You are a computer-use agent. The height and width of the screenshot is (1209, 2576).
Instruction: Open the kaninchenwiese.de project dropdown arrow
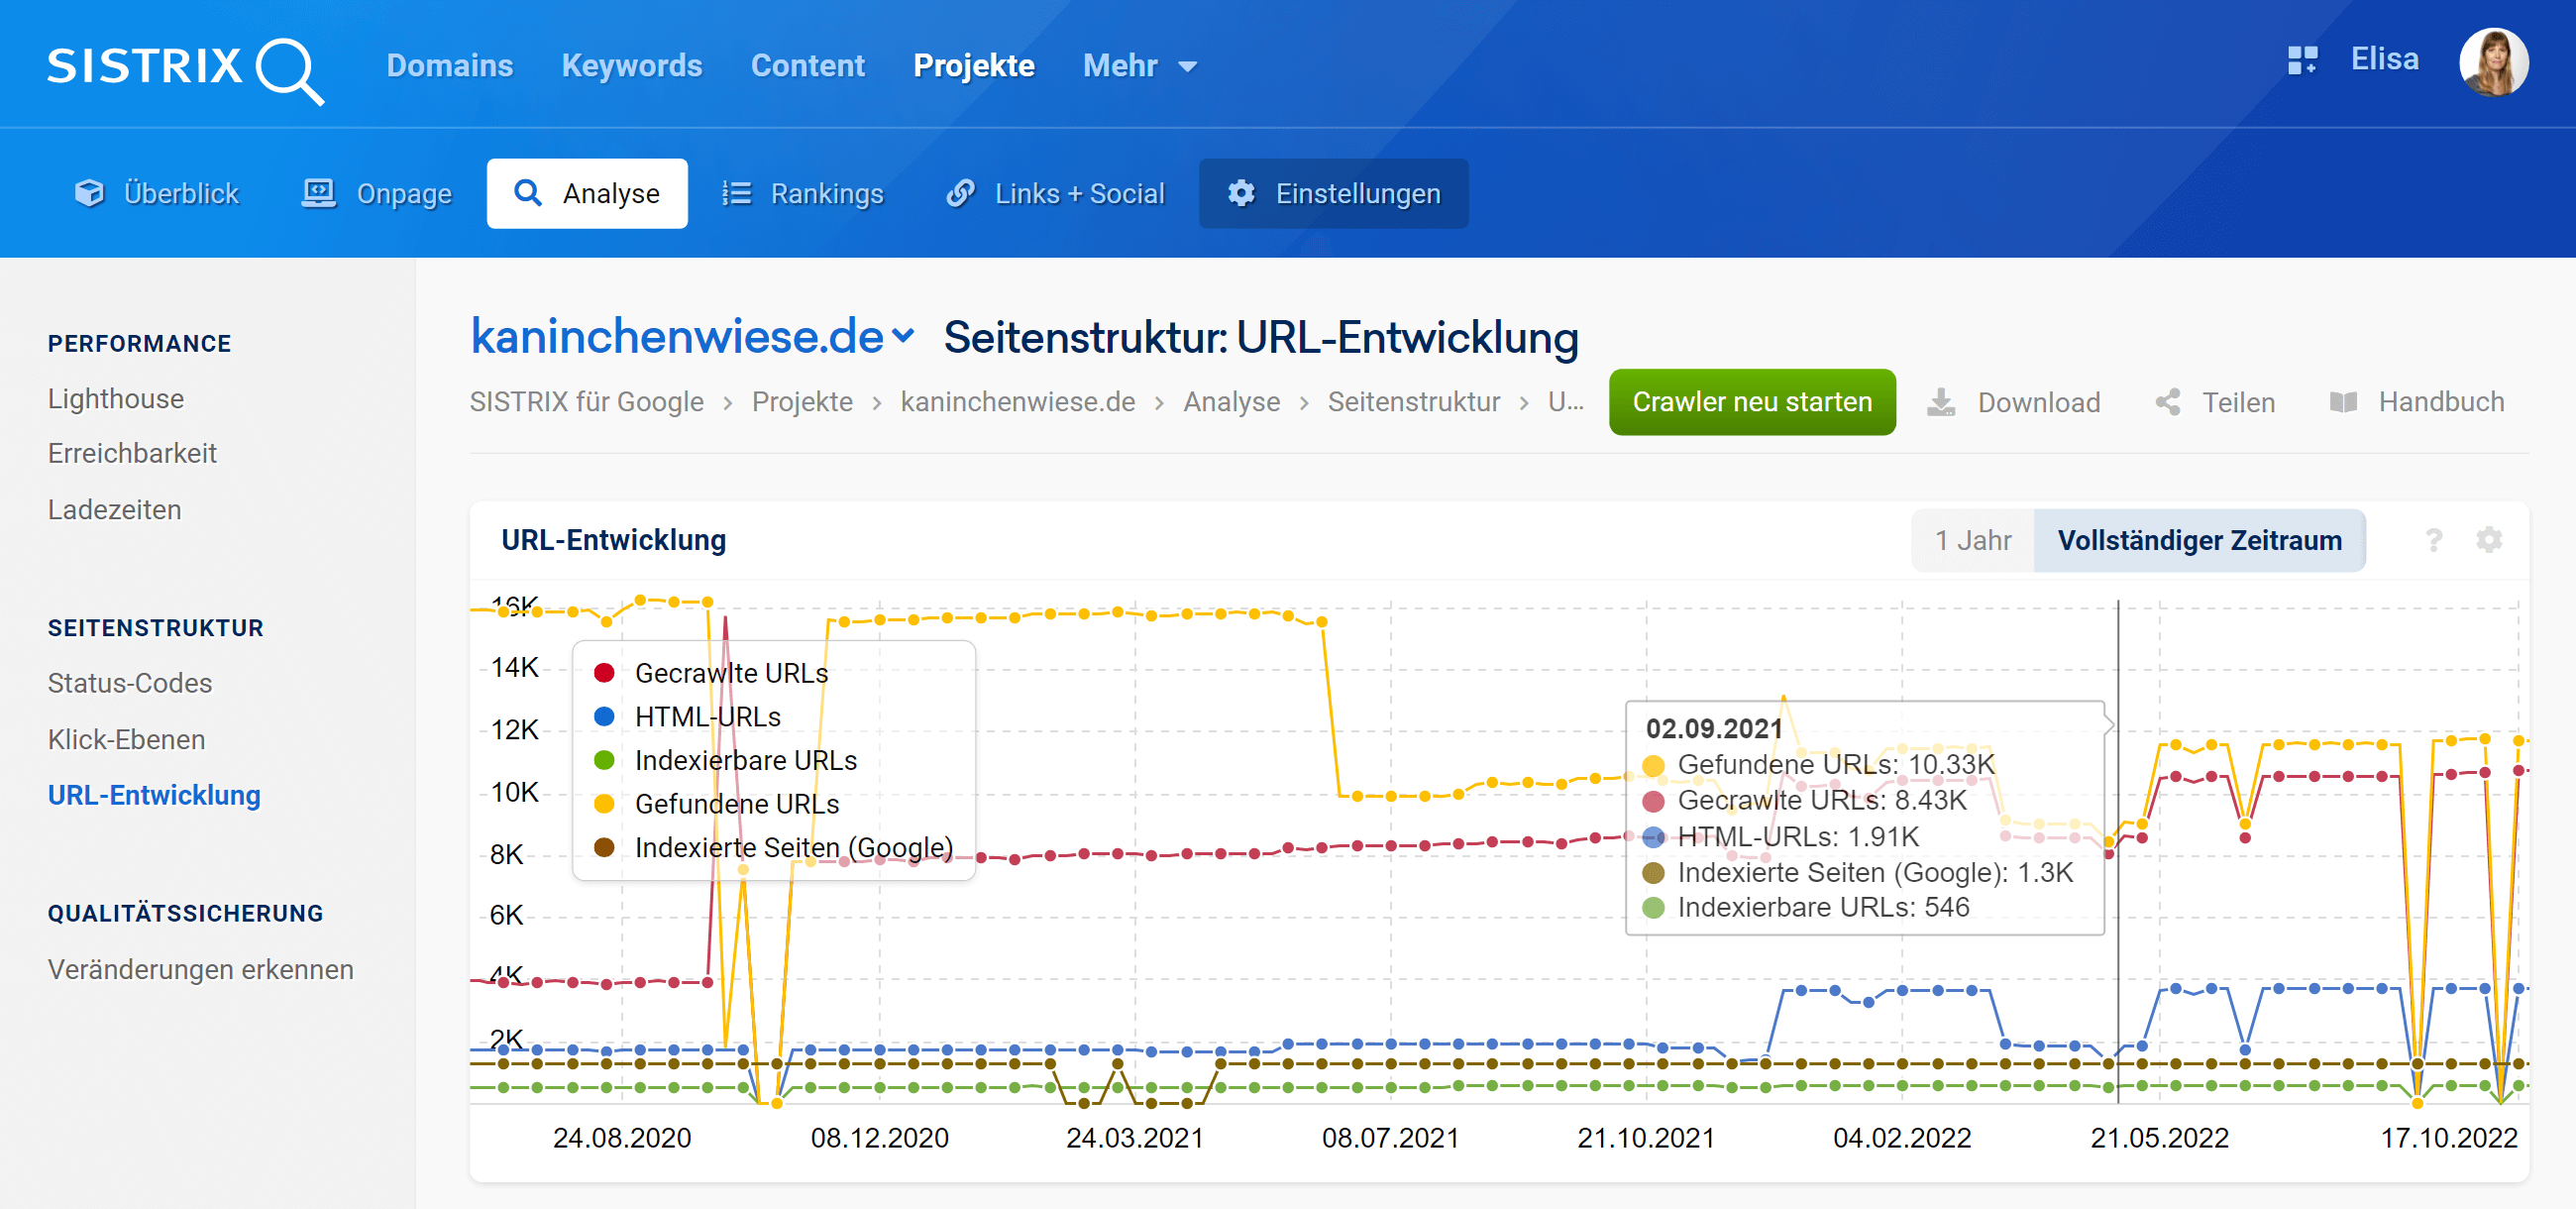tap(903, 336)
